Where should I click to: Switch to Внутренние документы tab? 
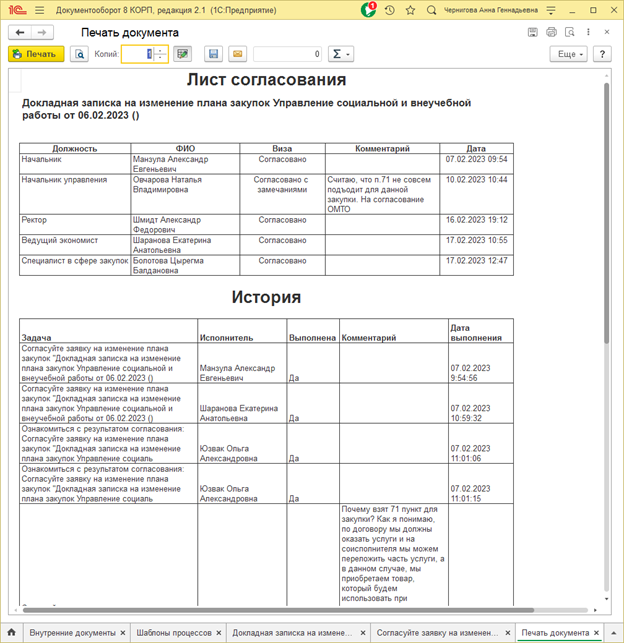click(x=72, y=633)
